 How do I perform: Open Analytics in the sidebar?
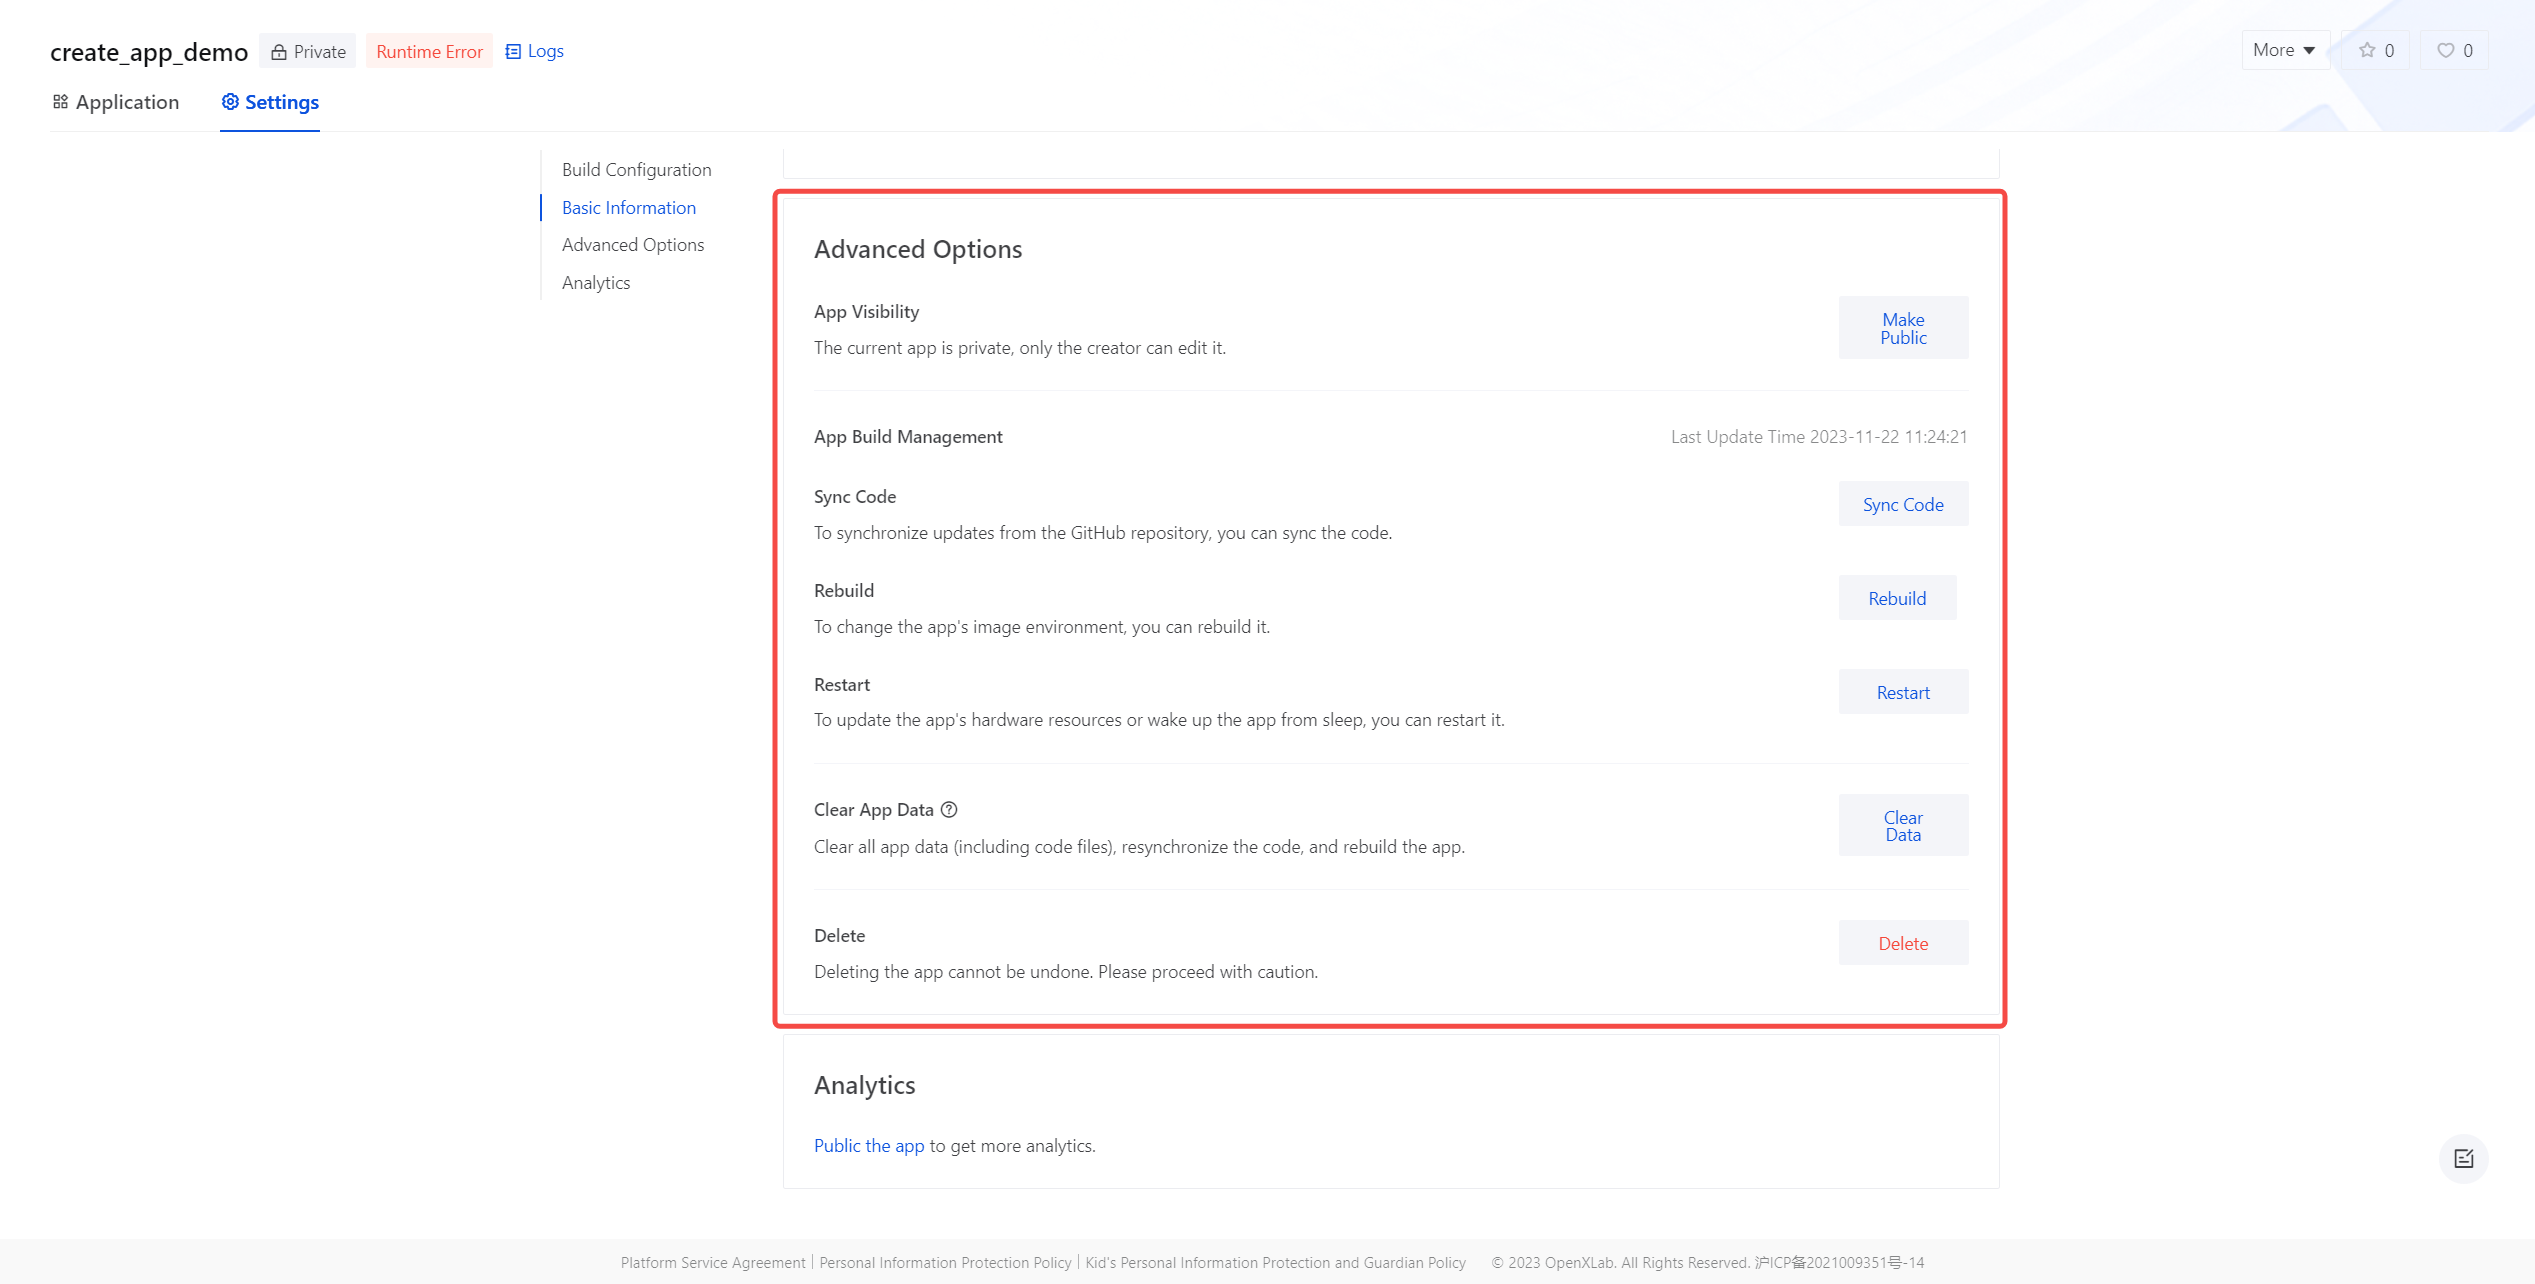[x=595, y=283]
